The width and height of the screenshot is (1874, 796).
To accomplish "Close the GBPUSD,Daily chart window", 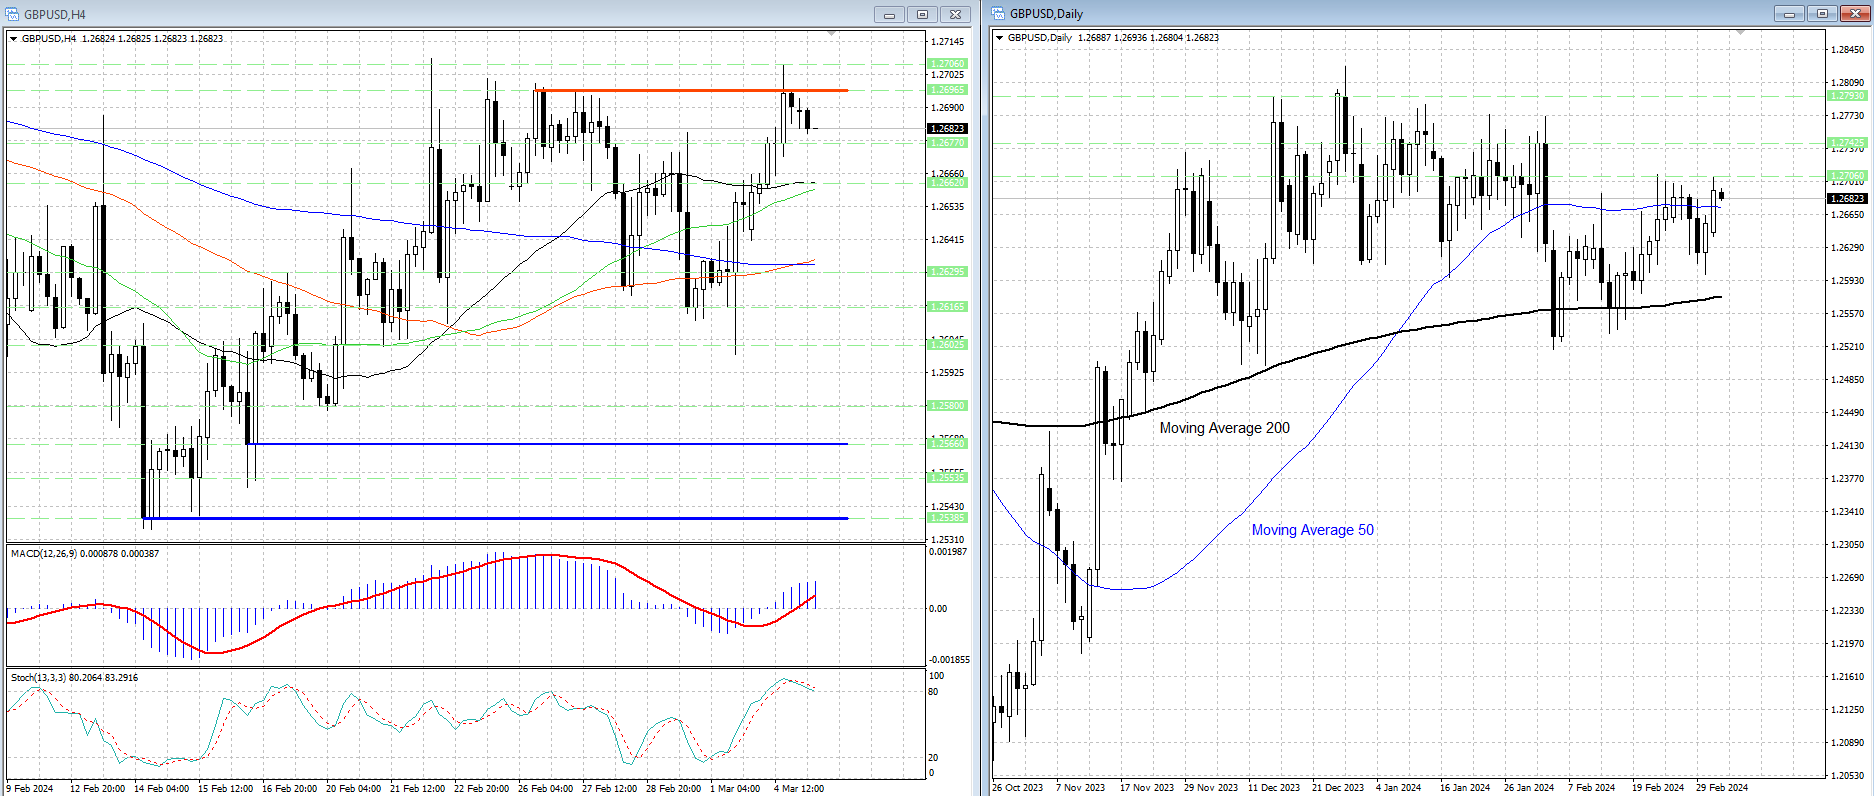I will [x=1855, y=14].
